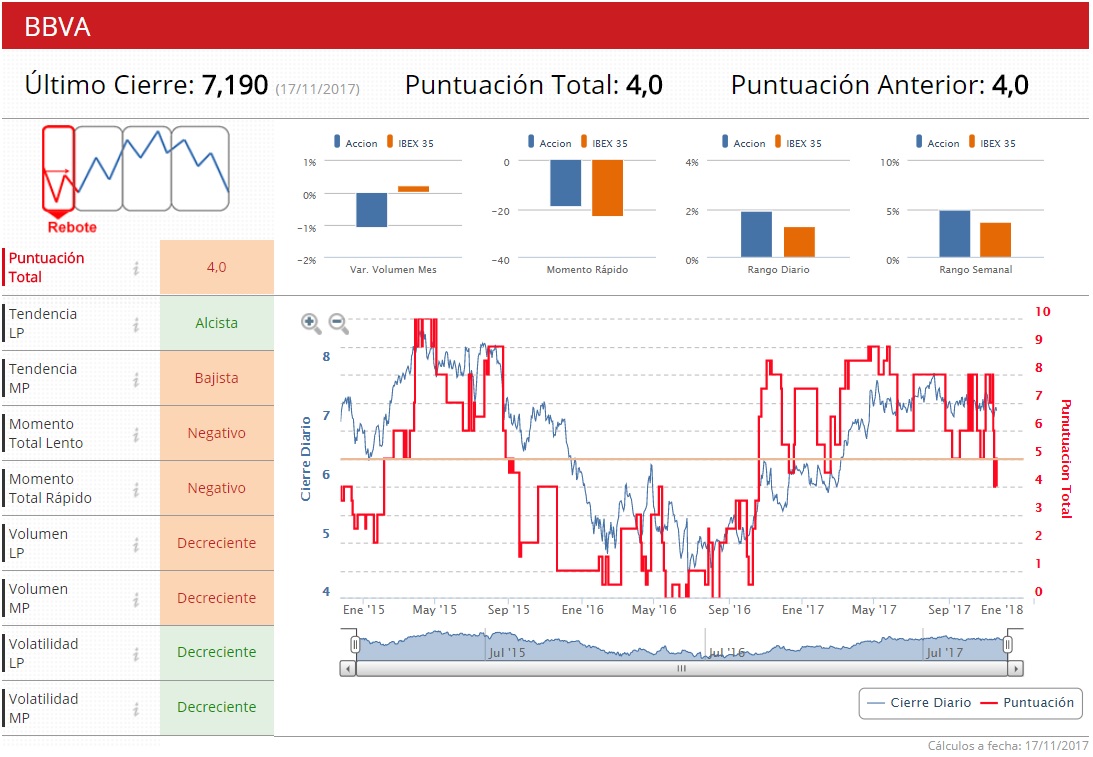1093x757 pixels.
Task: Toggle IBEX 35 series in Momento Rápido chart
Action: (604, 142)
